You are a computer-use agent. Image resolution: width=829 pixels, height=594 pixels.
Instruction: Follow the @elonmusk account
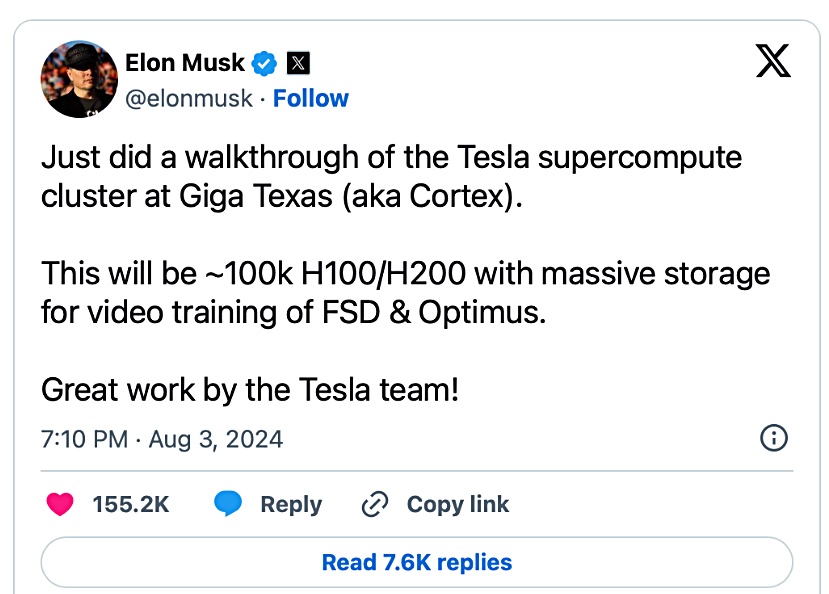point(311,98)
